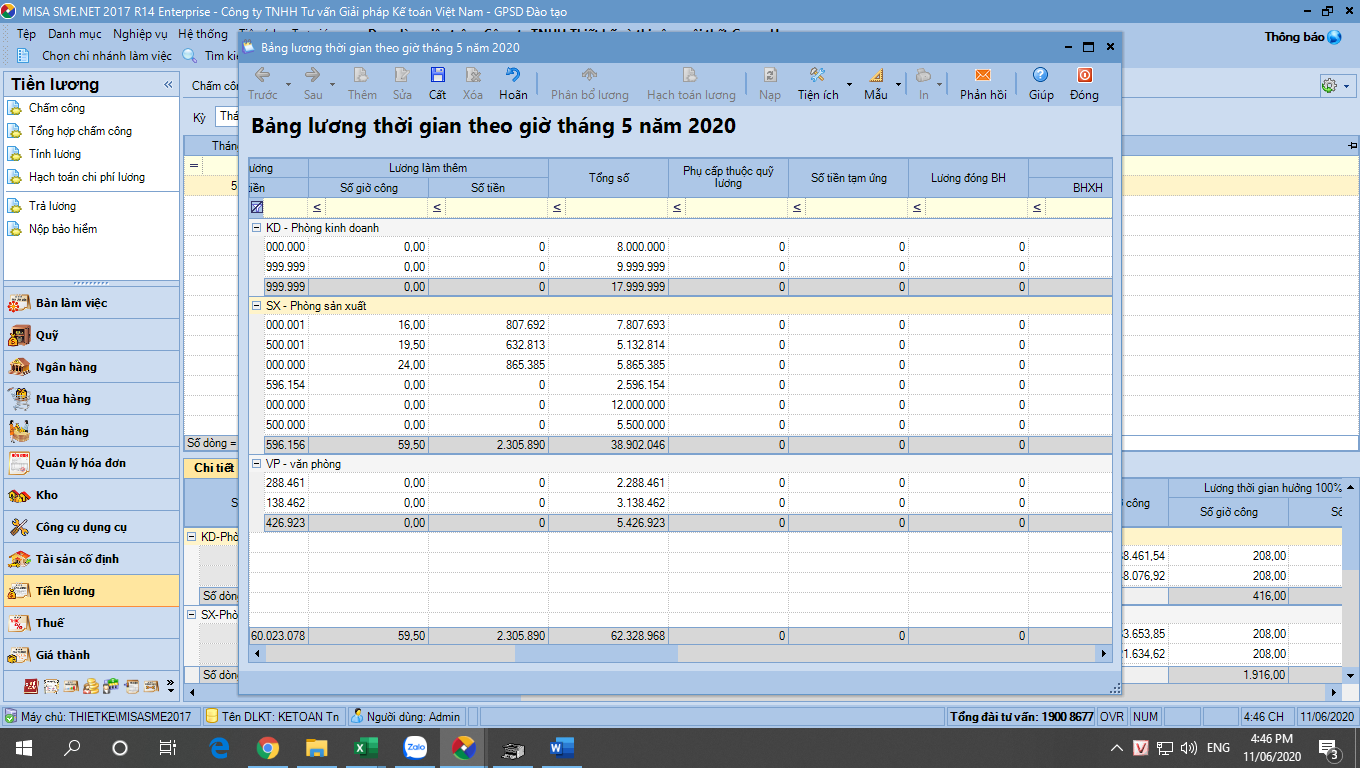Viewport: 1360px width, 768px height.
Task: Click the Giúp help icon
Action: pyautogui.click(x=1040, y=76)
